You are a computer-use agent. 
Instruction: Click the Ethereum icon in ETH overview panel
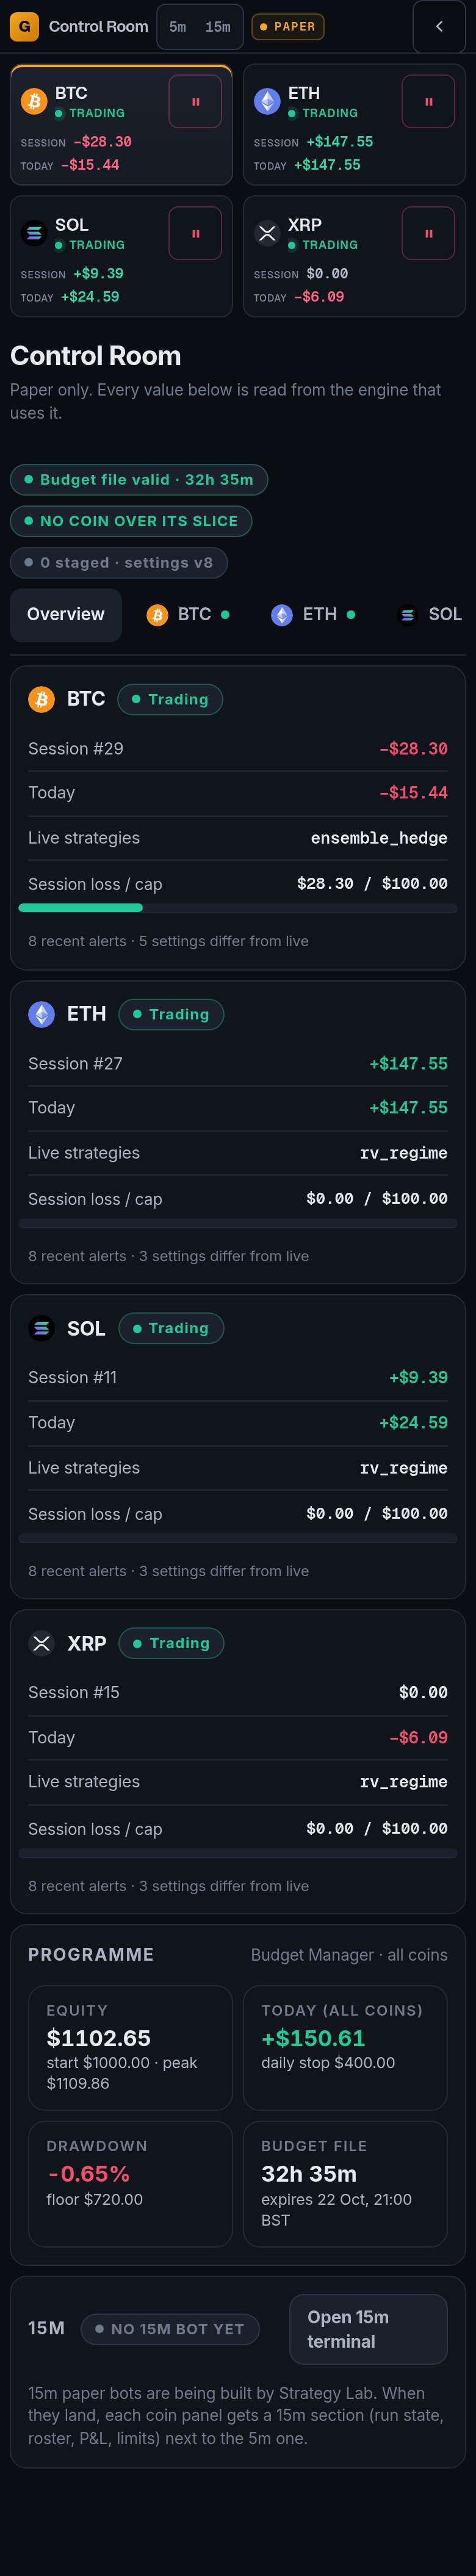pos(41,1014)
